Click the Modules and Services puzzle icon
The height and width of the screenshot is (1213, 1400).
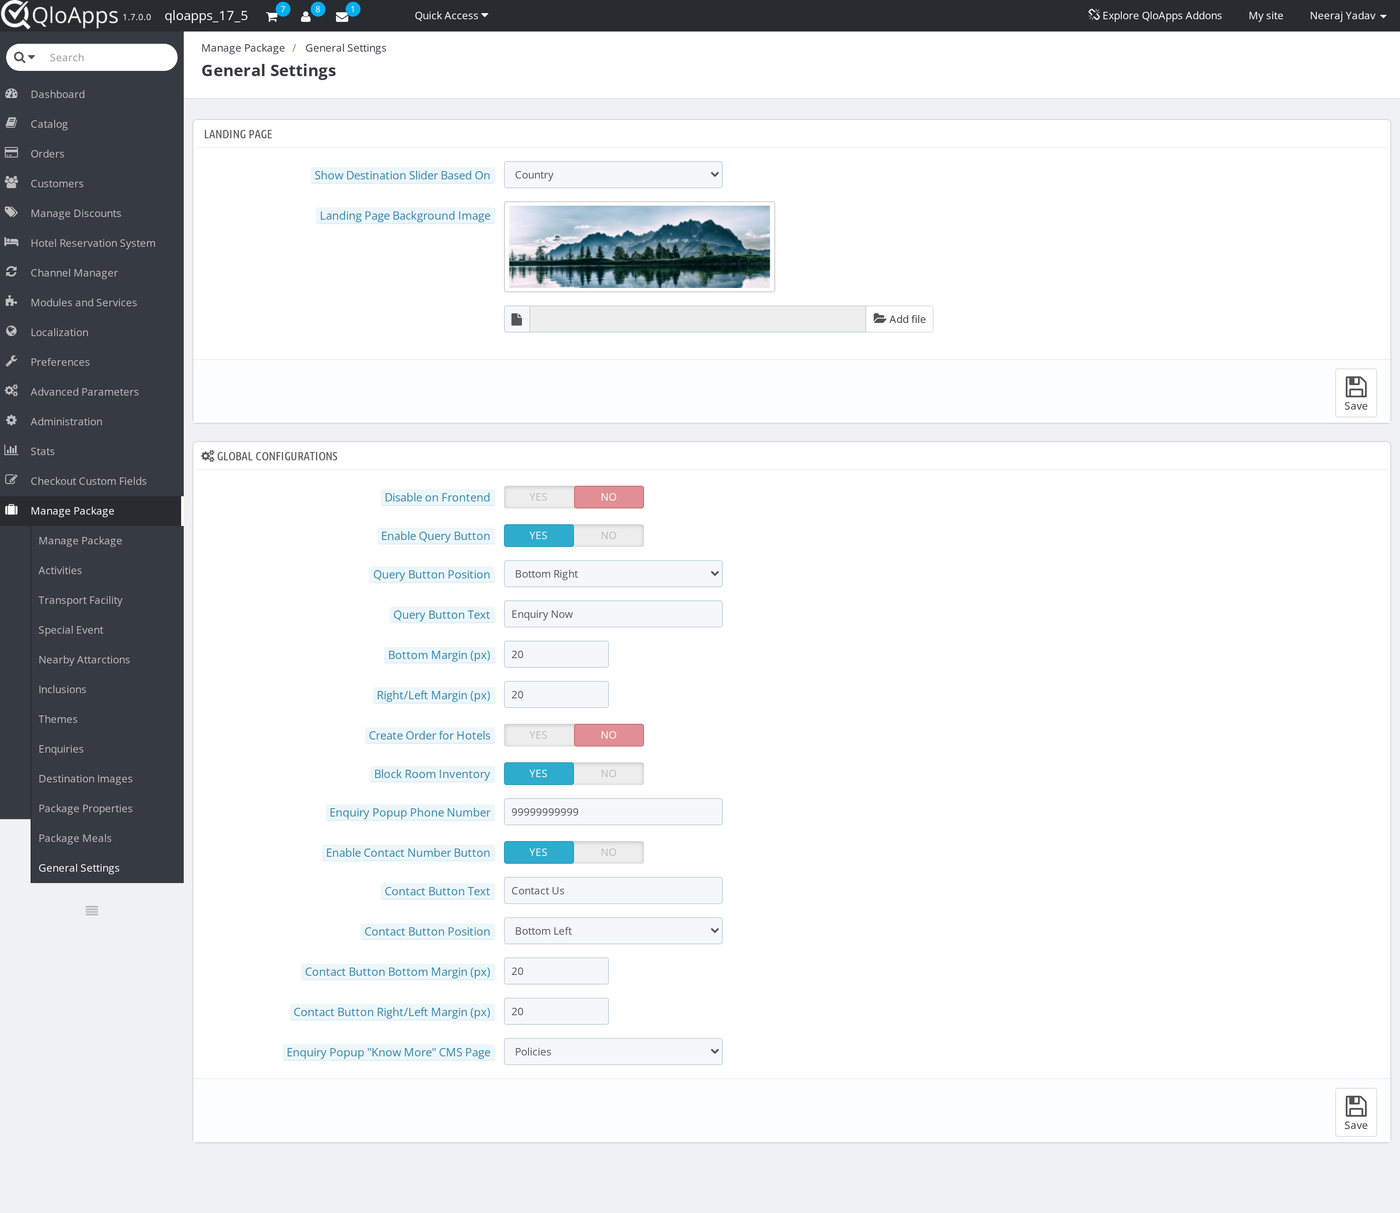click(12, 302)
